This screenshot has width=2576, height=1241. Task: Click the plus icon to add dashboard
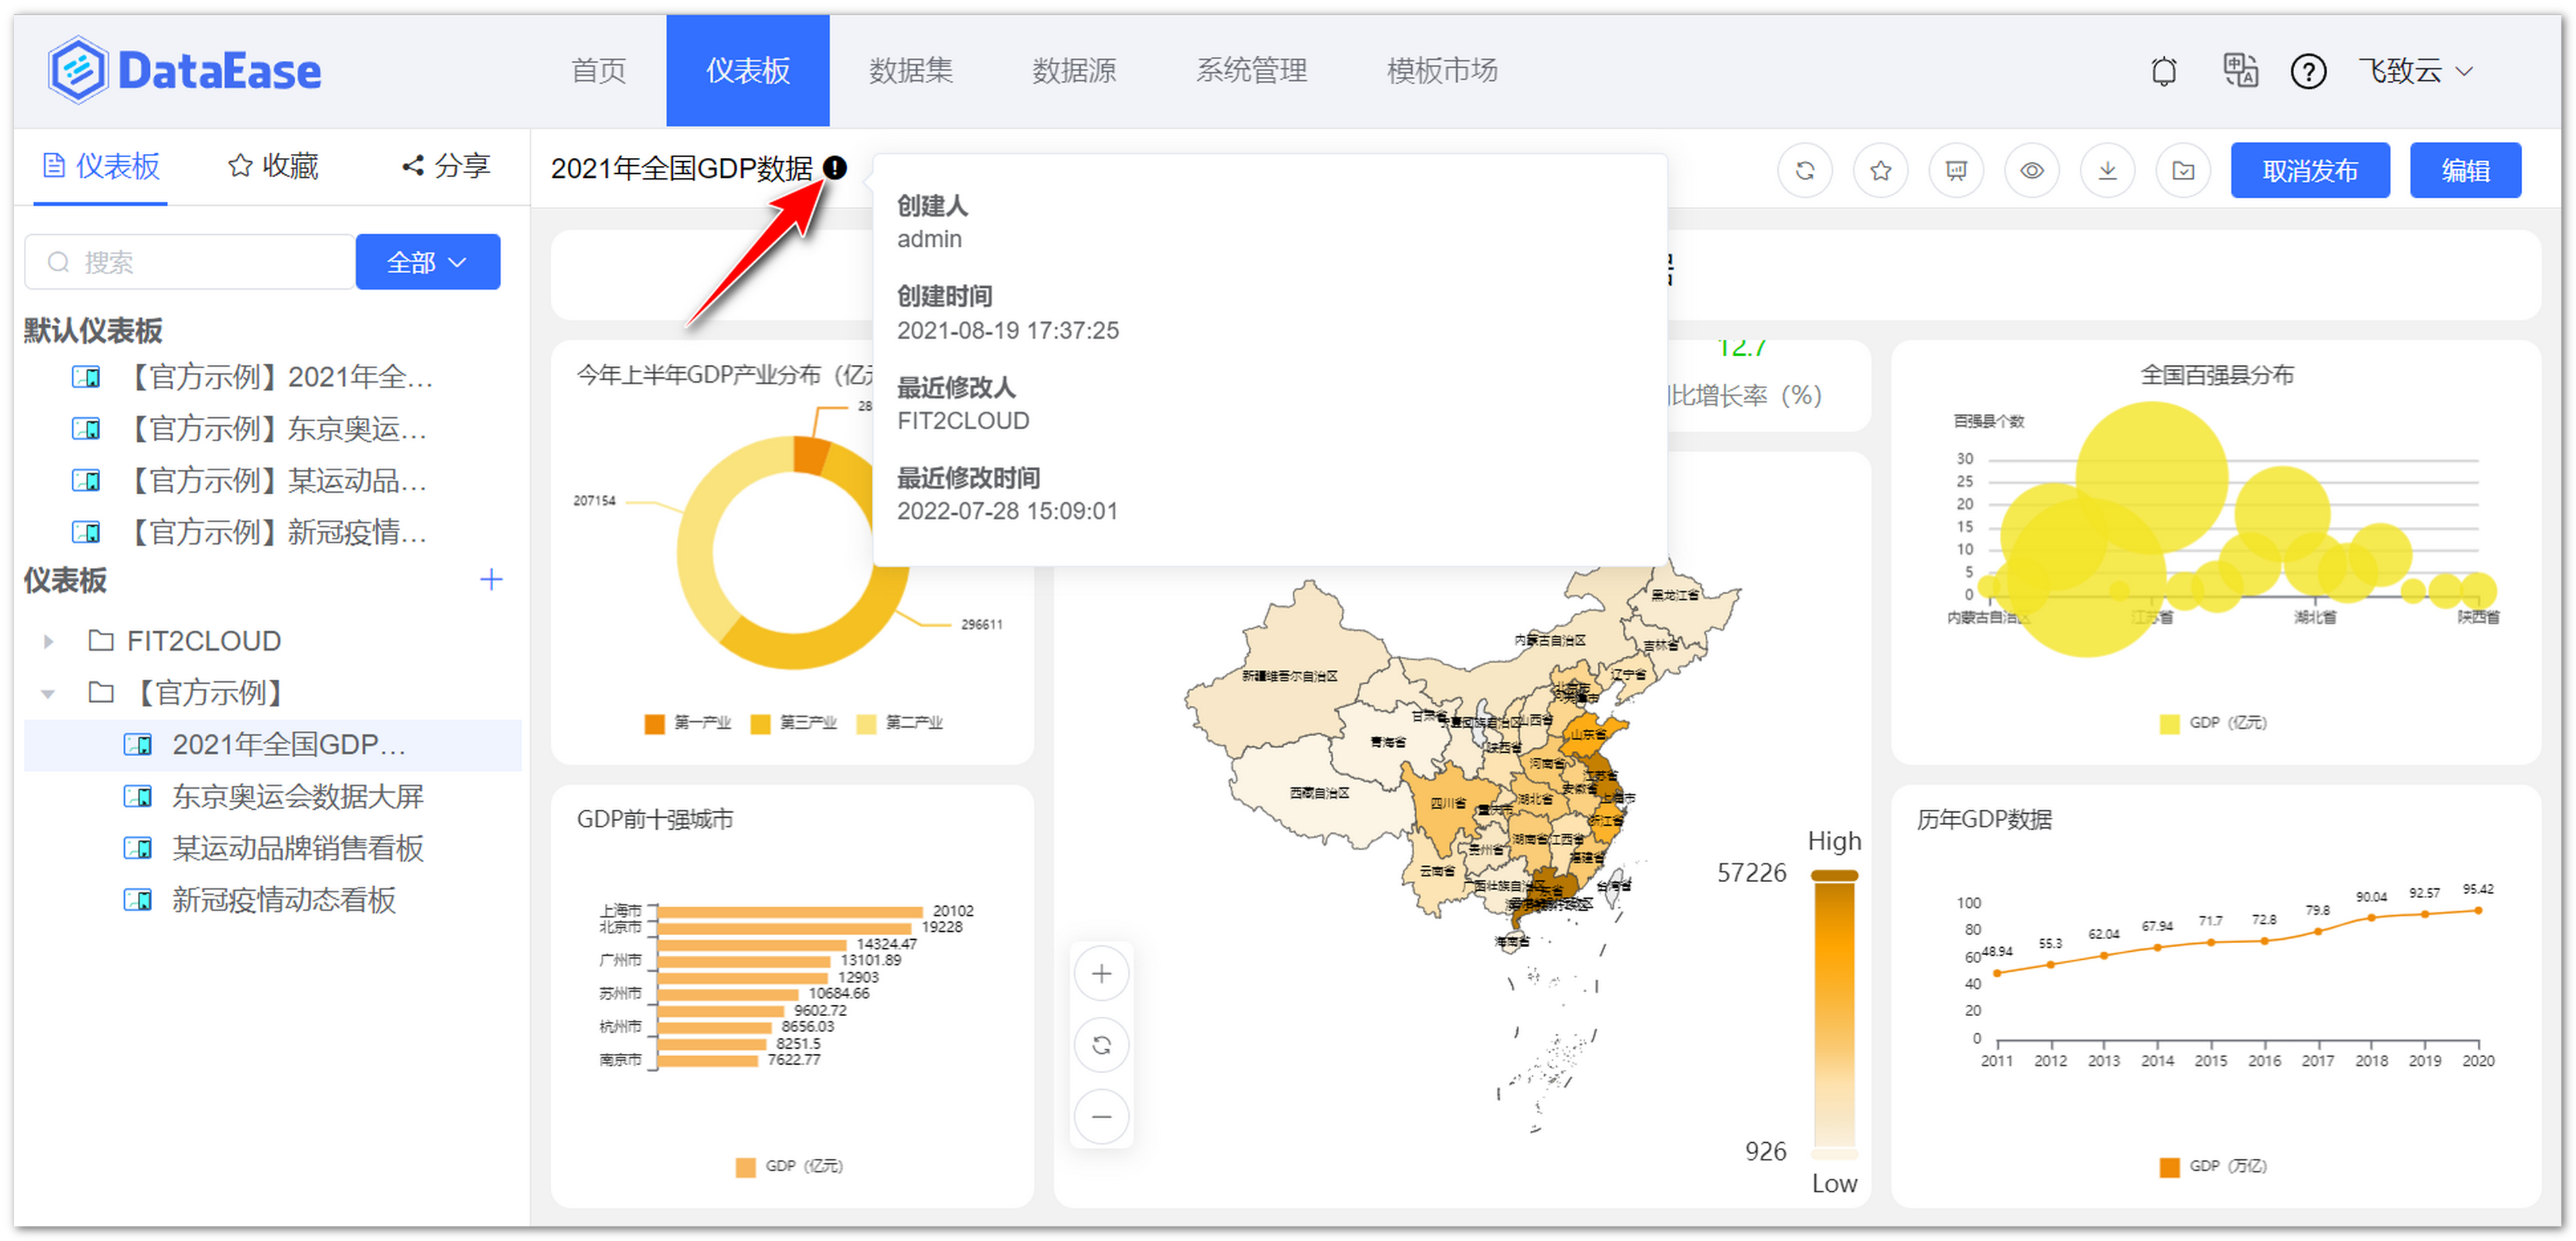[491, 579]
